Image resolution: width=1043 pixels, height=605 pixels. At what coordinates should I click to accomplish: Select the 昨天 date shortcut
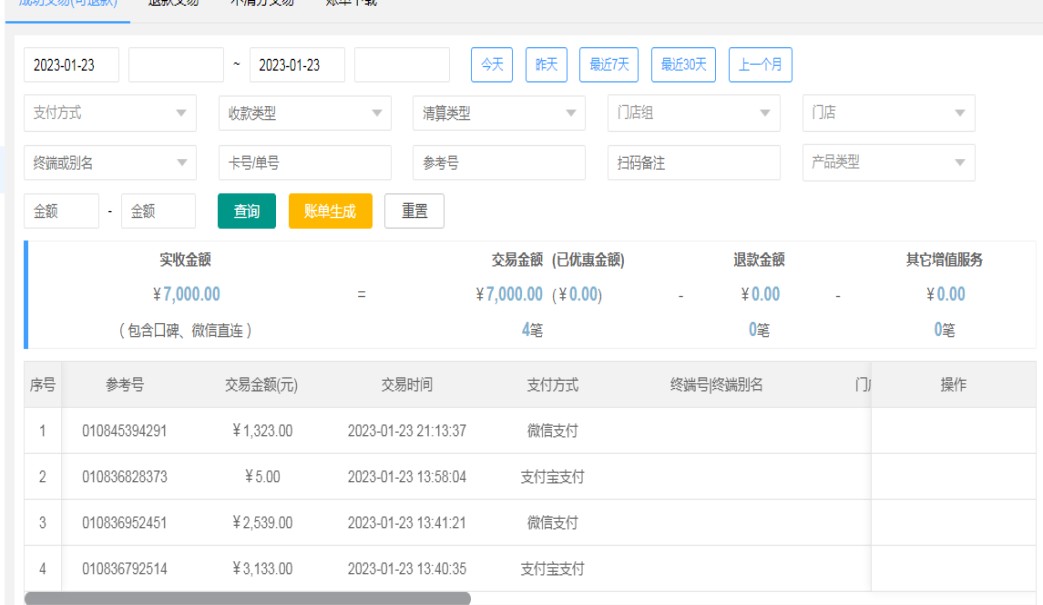tap(546, 65)
